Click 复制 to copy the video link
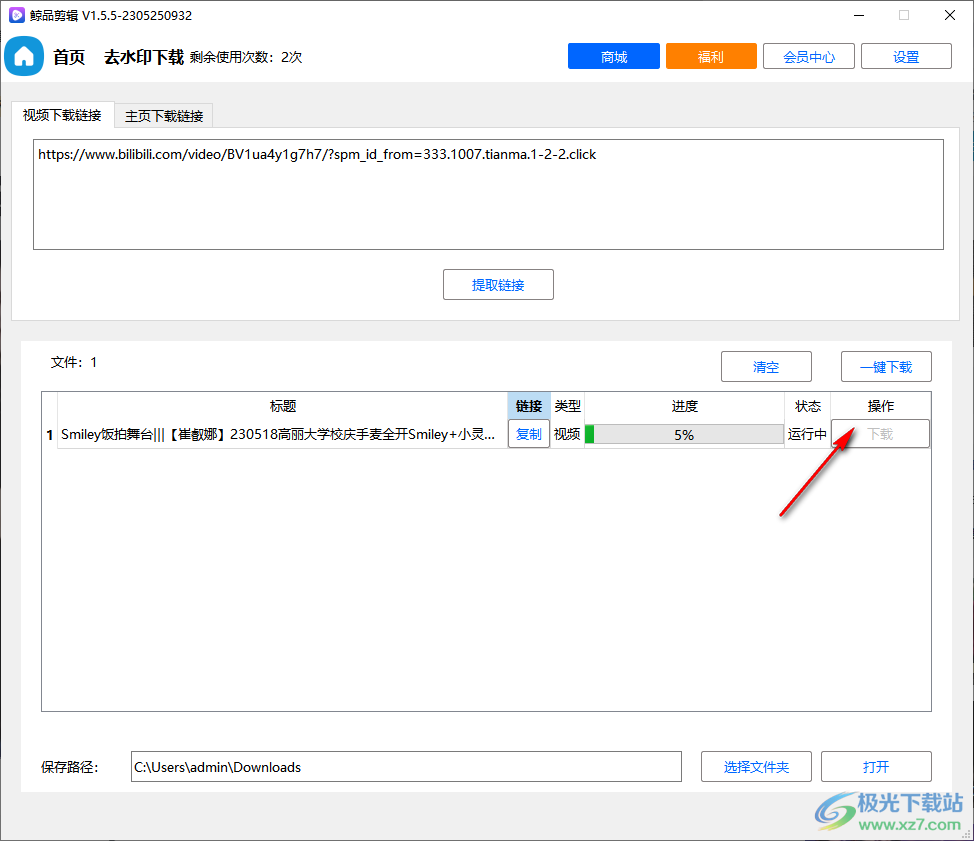 pyautogui.click(x=529, y=434)
